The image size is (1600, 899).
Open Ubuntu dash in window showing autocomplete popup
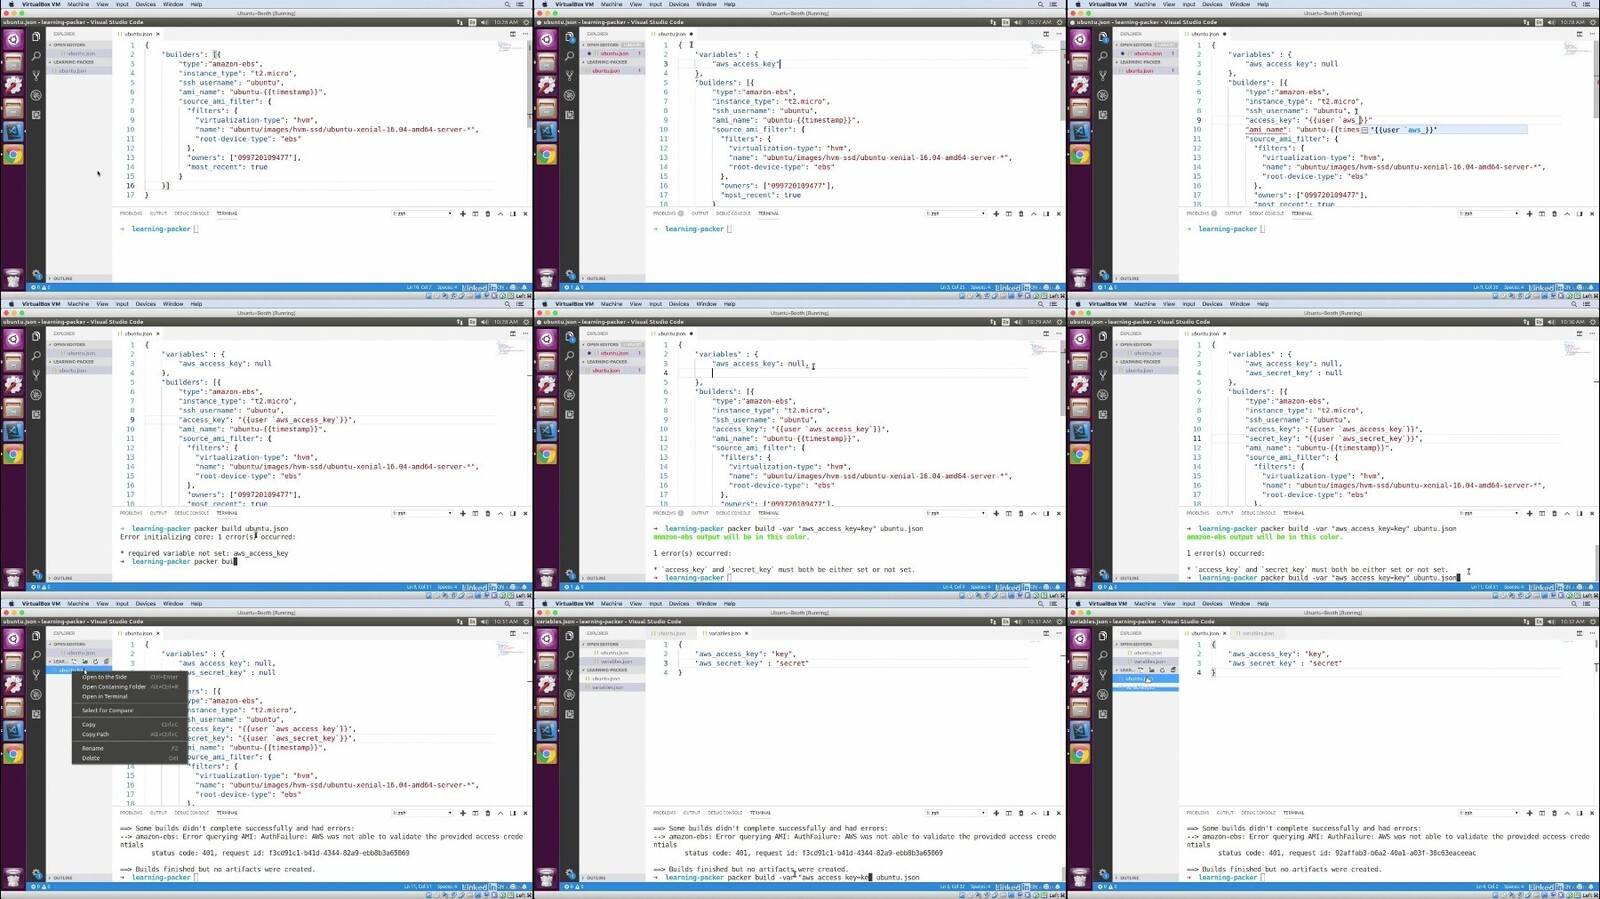pyautogui.click(x=1080, y=39)
